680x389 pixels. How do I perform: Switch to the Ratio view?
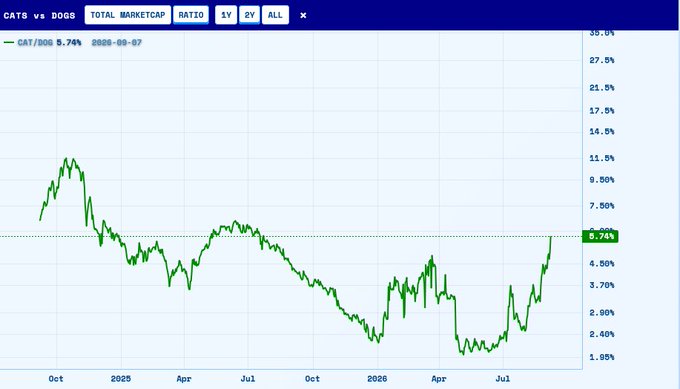tap(191, 15)
